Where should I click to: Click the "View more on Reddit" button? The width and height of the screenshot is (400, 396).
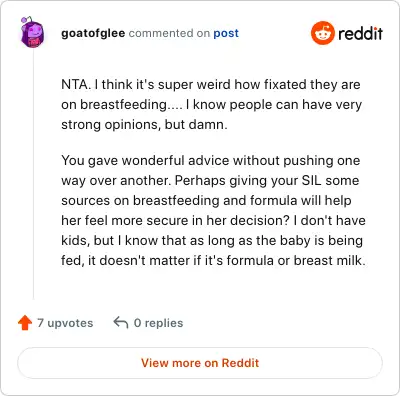[200, 363]
